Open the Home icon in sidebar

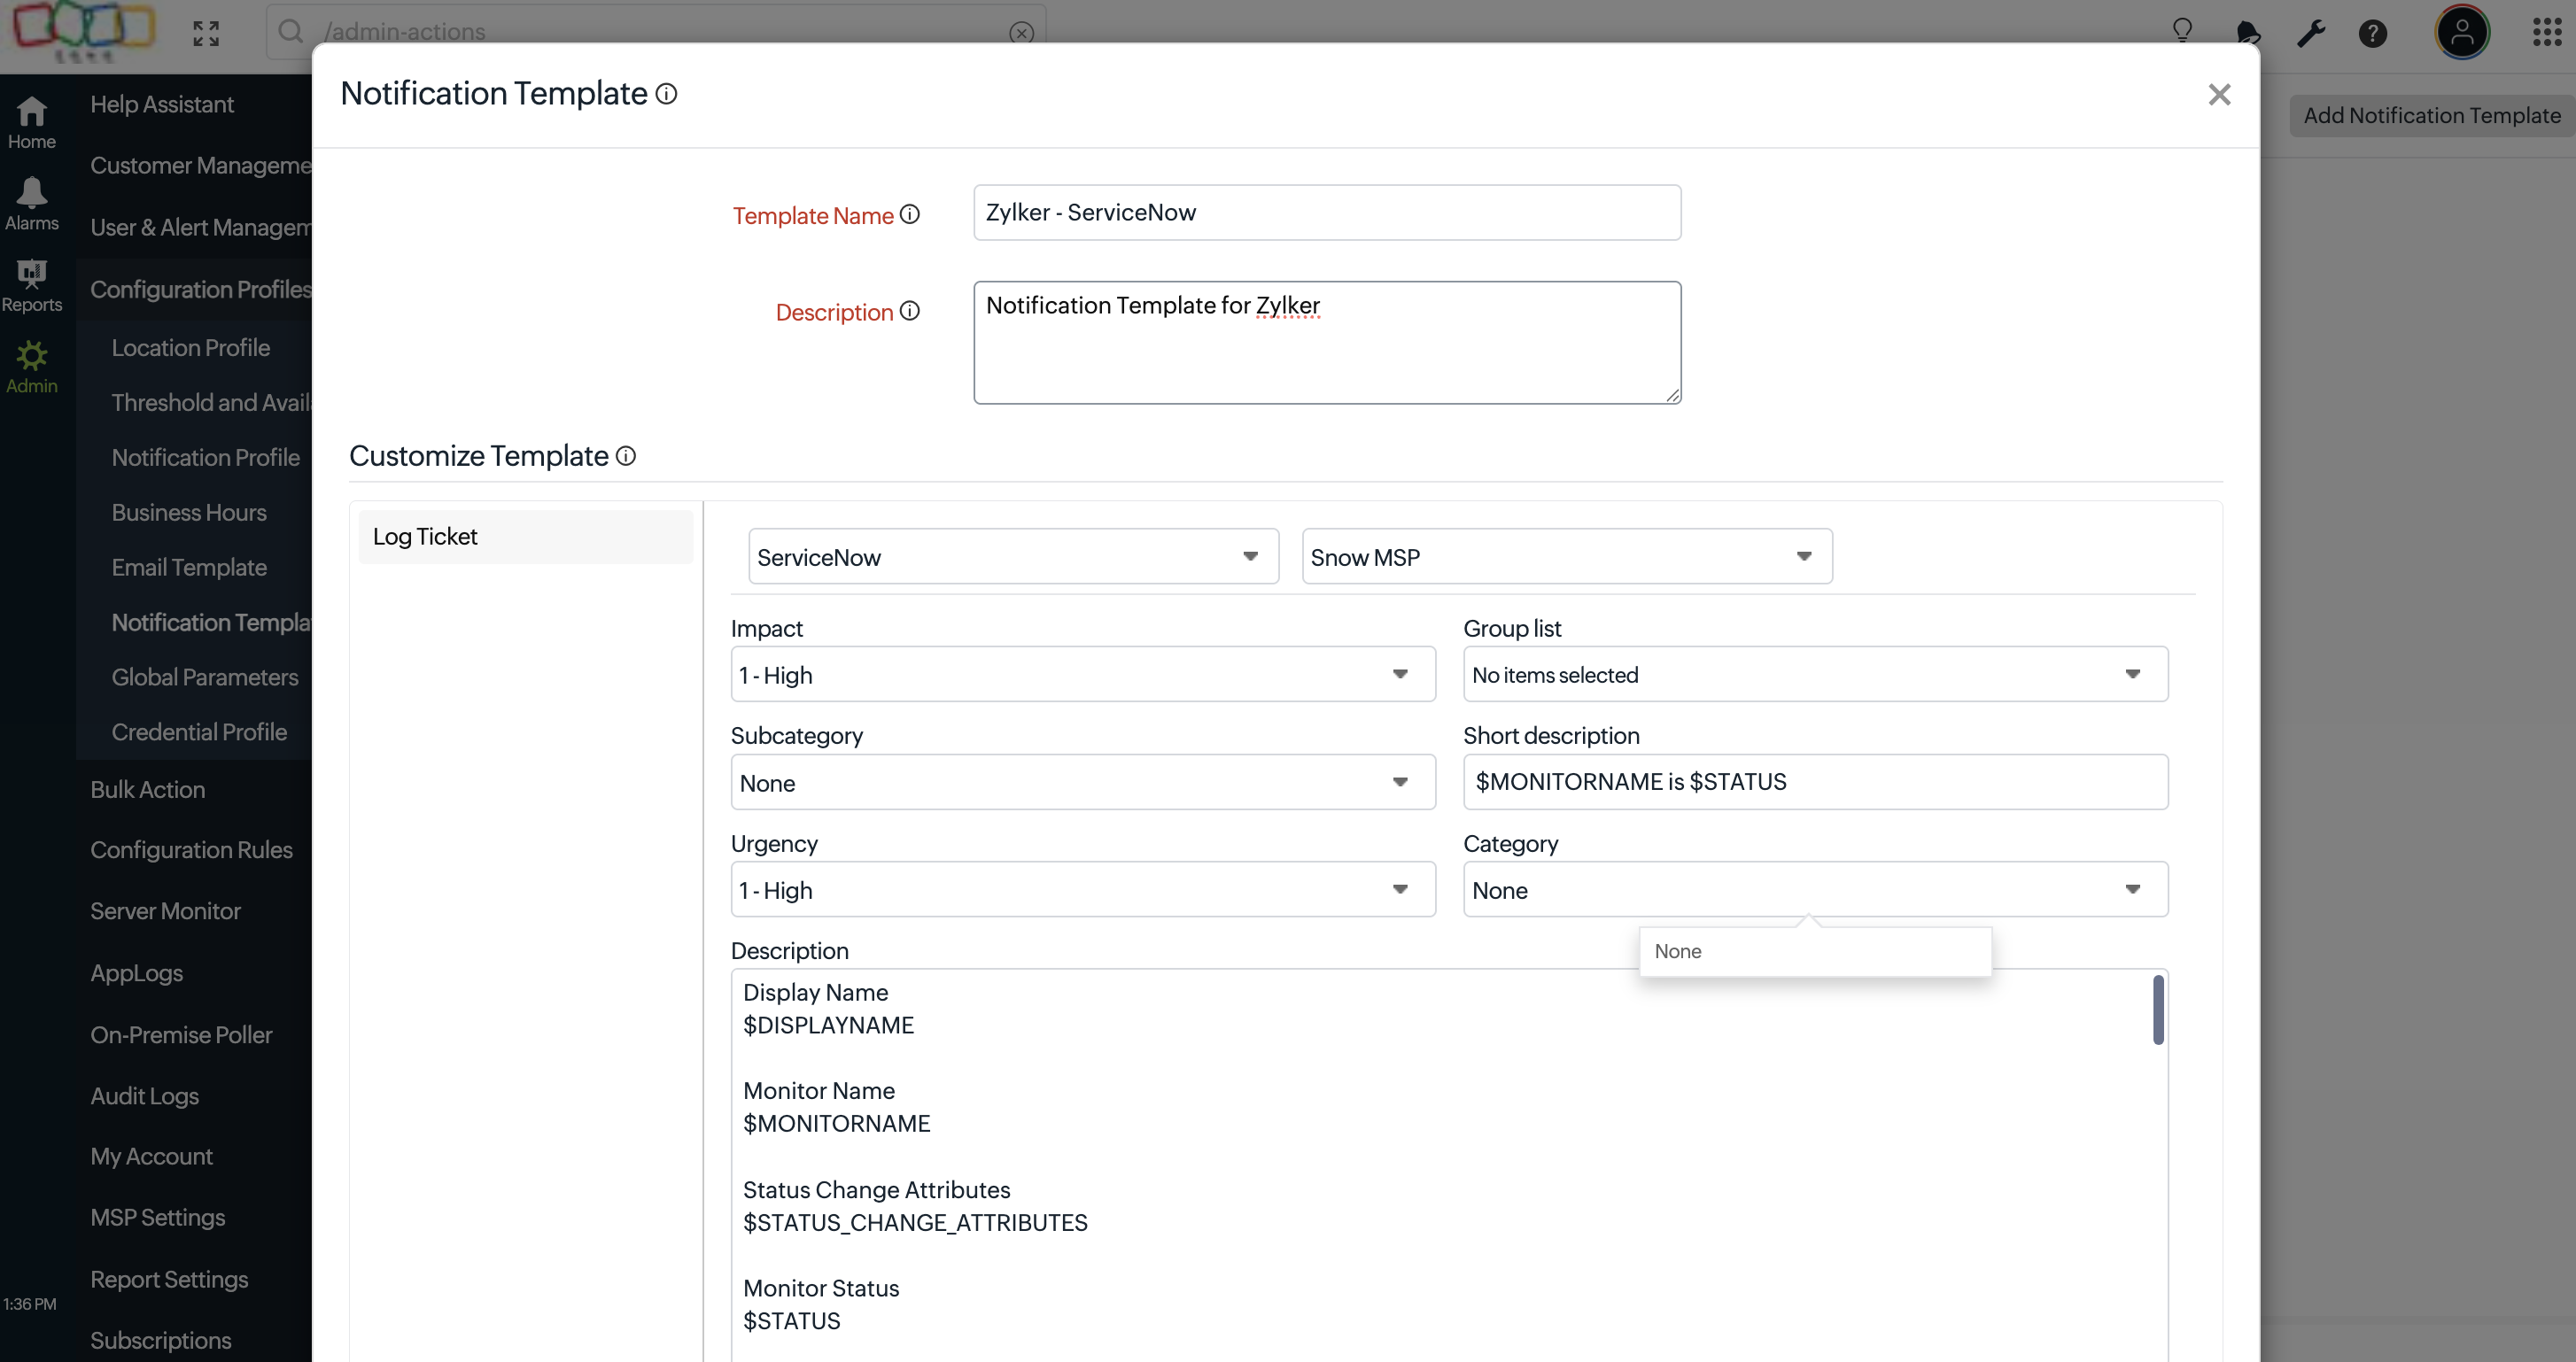31,122
